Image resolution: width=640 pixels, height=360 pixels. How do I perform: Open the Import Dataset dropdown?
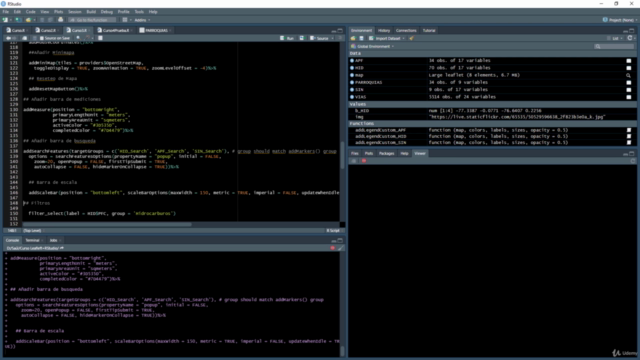(387, 38)
